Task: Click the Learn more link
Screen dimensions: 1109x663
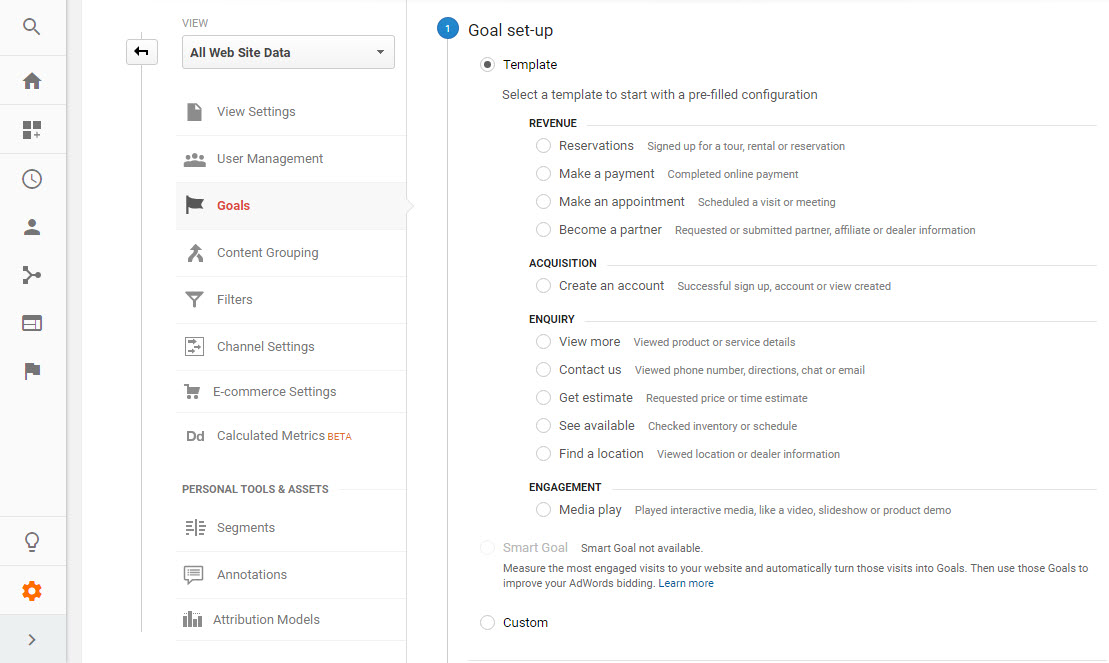Action: (686, 584)
